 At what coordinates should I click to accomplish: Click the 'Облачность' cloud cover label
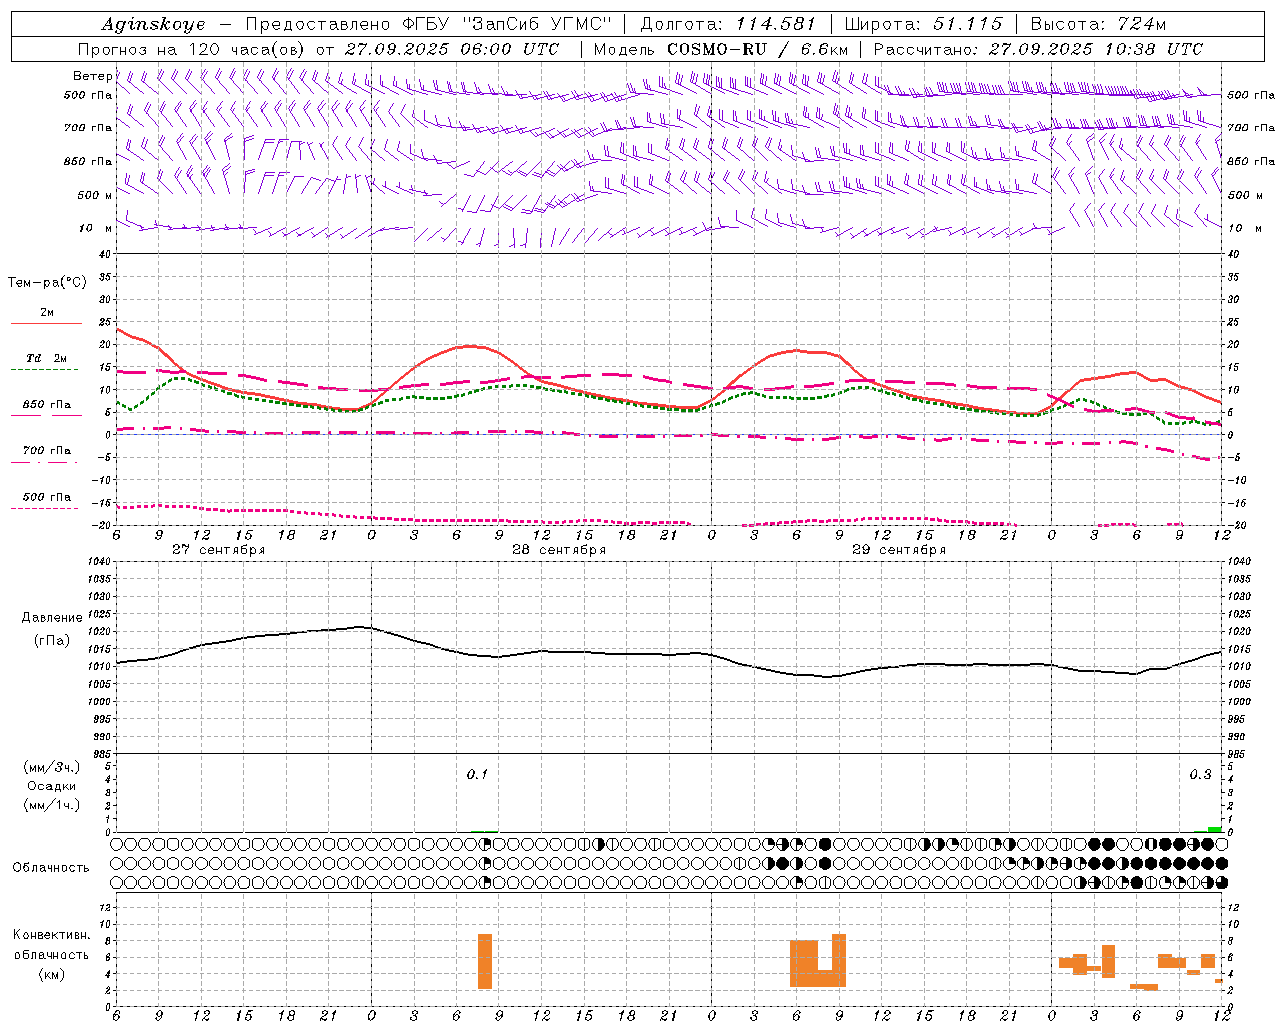pyautogui.click(x=51, y=868)
